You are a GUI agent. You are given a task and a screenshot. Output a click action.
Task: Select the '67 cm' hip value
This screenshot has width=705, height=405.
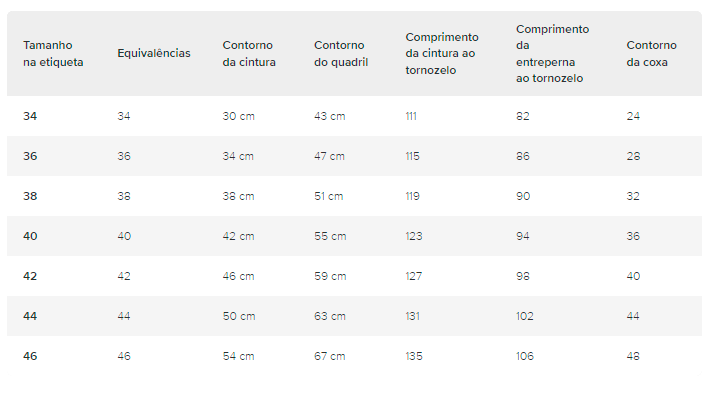330,356
